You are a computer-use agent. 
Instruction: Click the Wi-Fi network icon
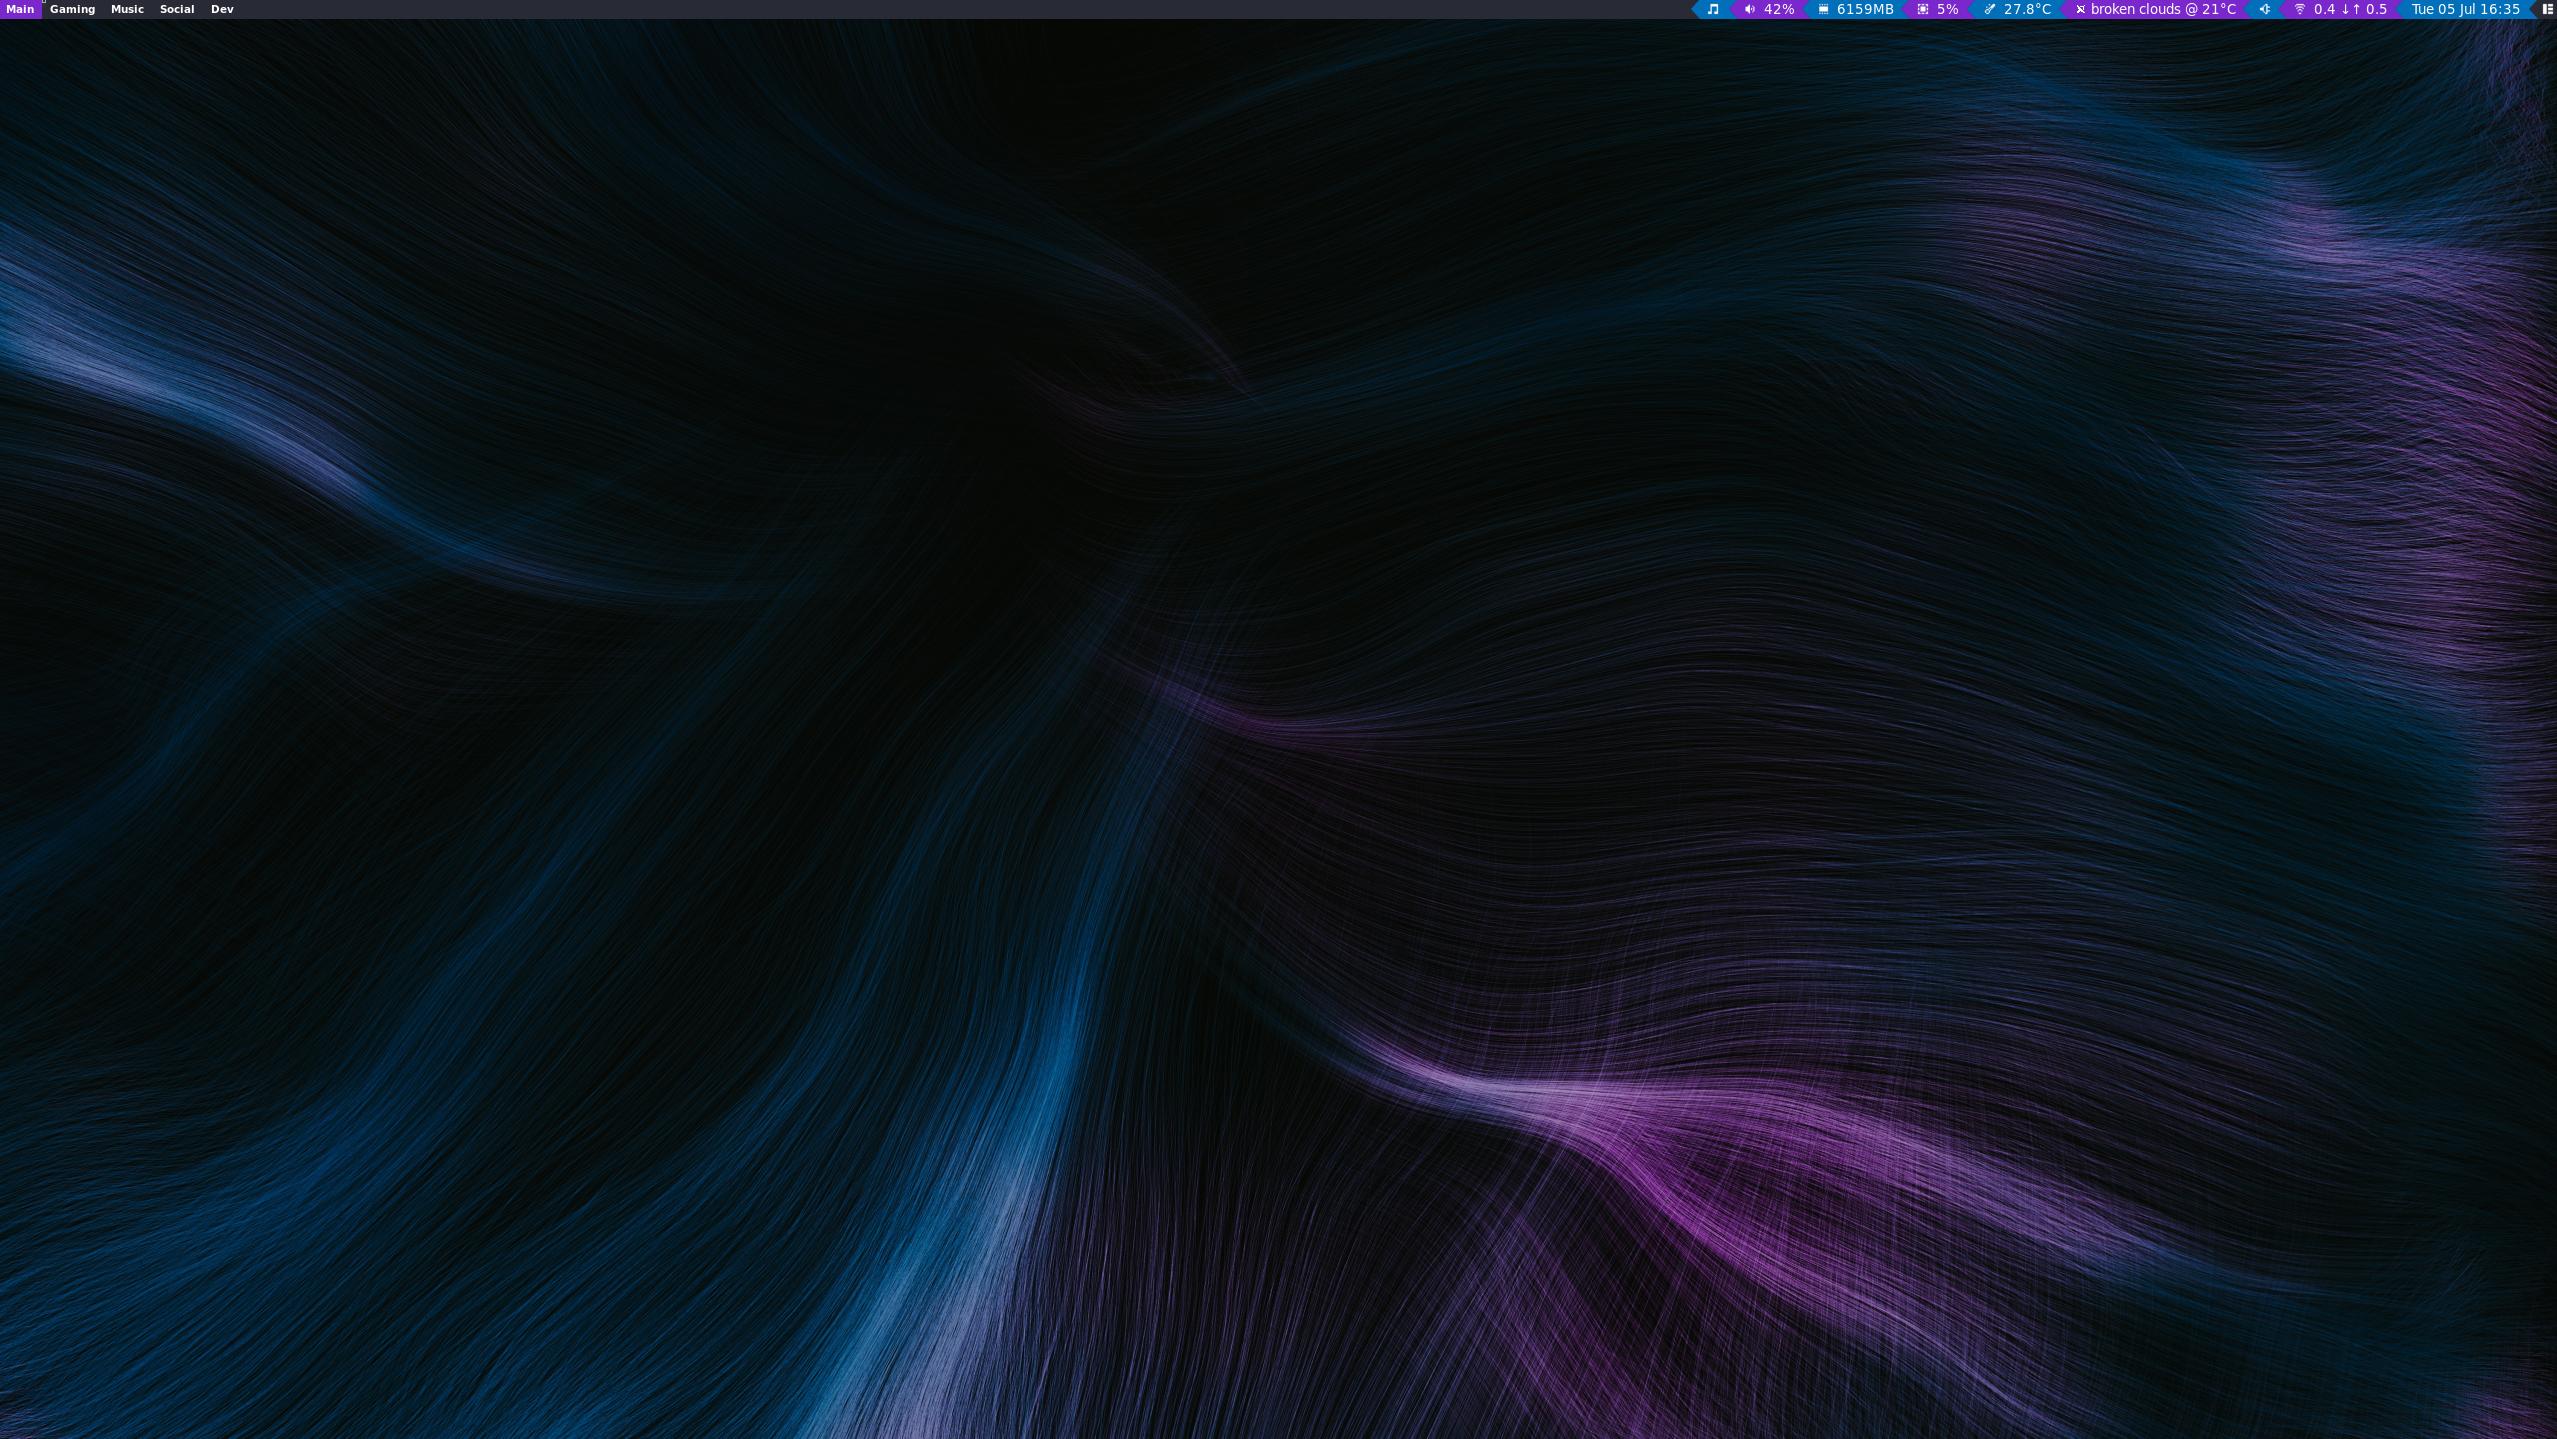tap(2299, 9)
